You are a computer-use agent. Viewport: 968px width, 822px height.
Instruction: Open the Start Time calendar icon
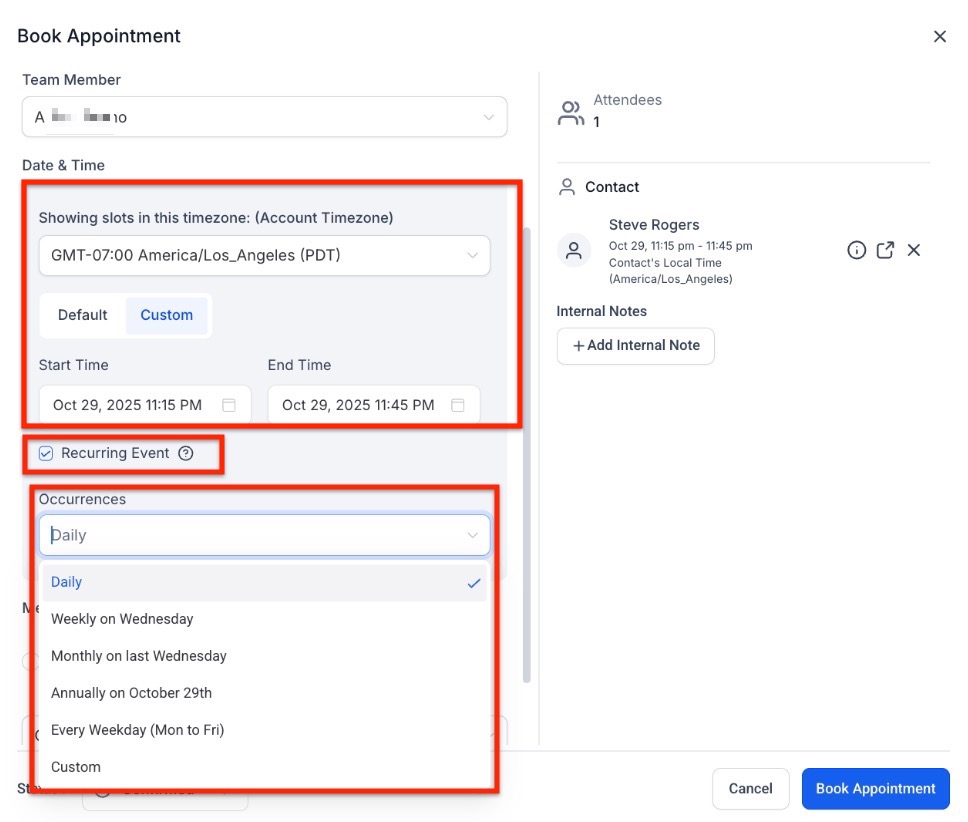click(229, 405)
